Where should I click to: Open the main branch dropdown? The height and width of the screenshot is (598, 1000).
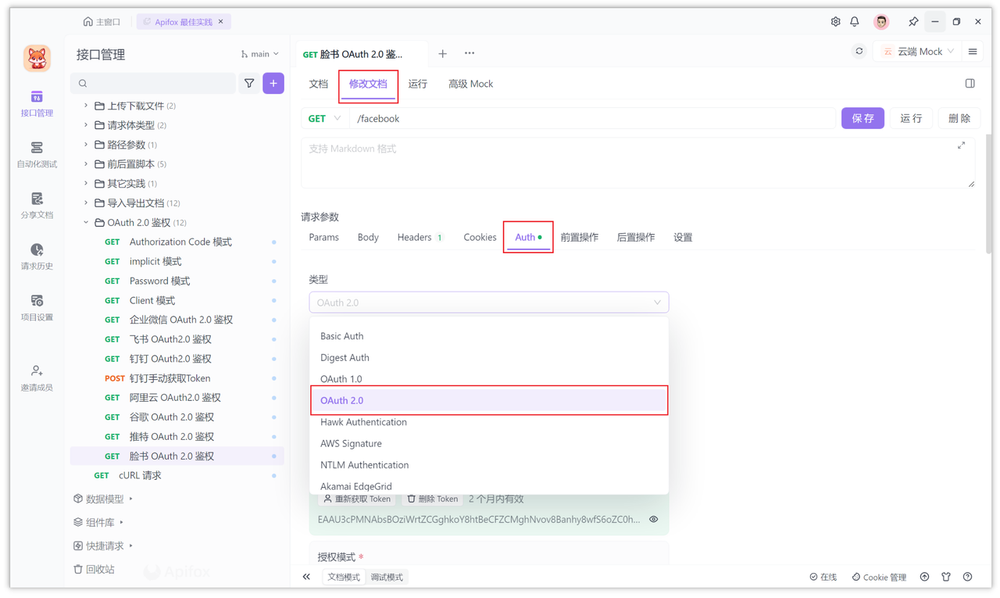pyautogui.click(x=259, y=53)
